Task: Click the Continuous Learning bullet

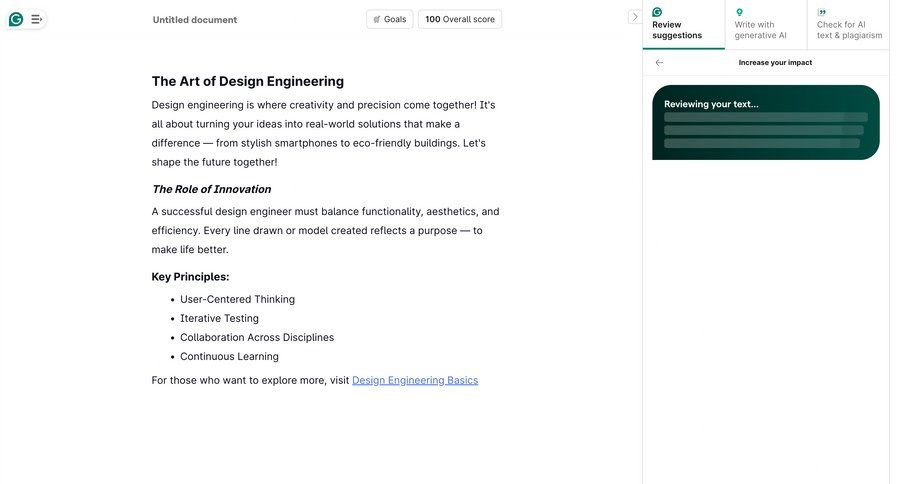Action: coord(230,357)
